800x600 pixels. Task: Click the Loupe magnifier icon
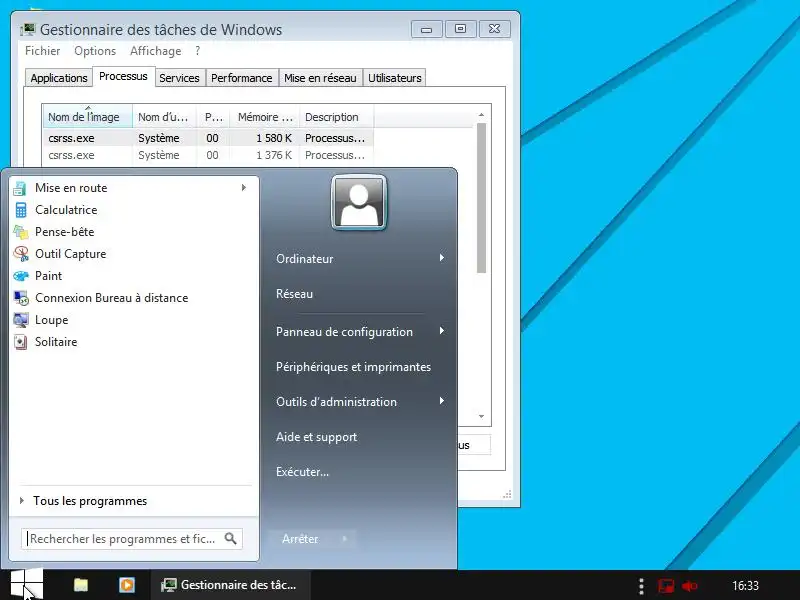click(21, 320)
